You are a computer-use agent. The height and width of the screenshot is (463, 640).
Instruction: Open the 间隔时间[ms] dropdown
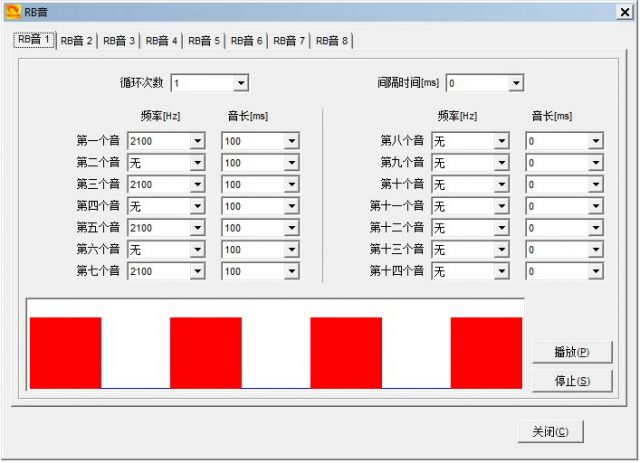[x=516, y=83]
